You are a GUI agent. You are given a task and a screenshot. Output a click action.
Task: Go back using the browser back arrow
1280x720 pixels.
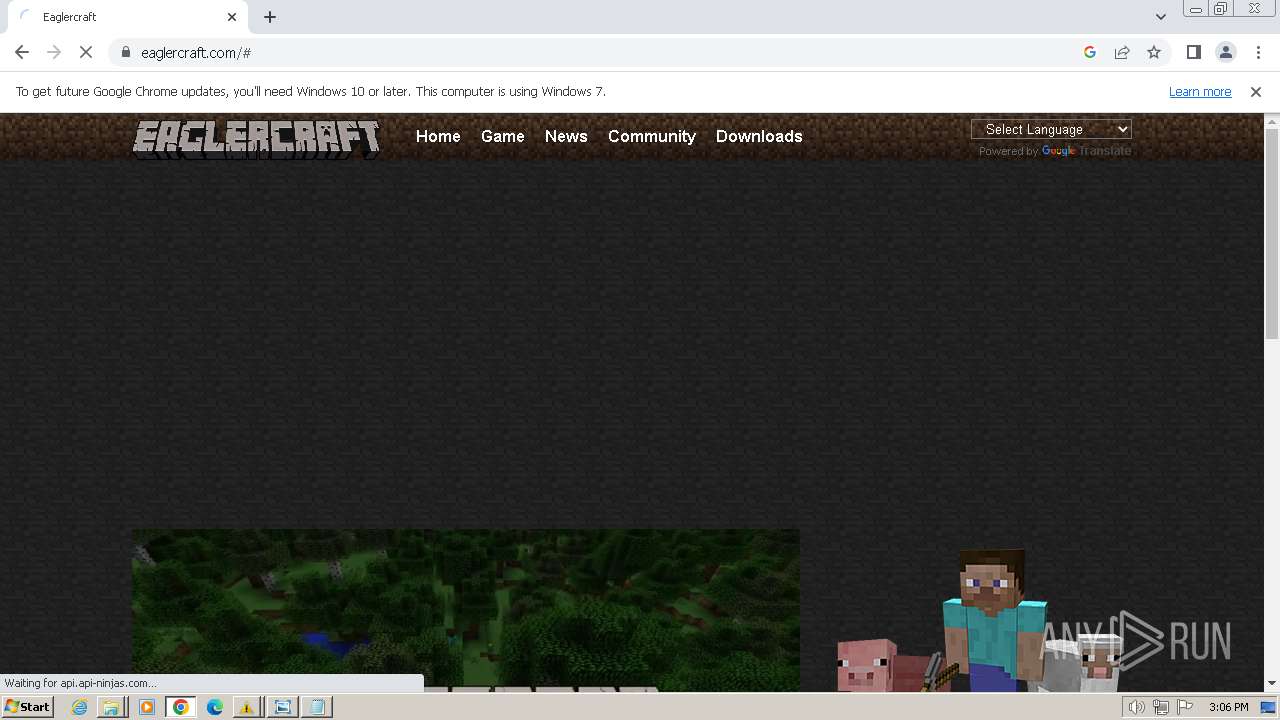pyautogui.click(x=22, y=52)
